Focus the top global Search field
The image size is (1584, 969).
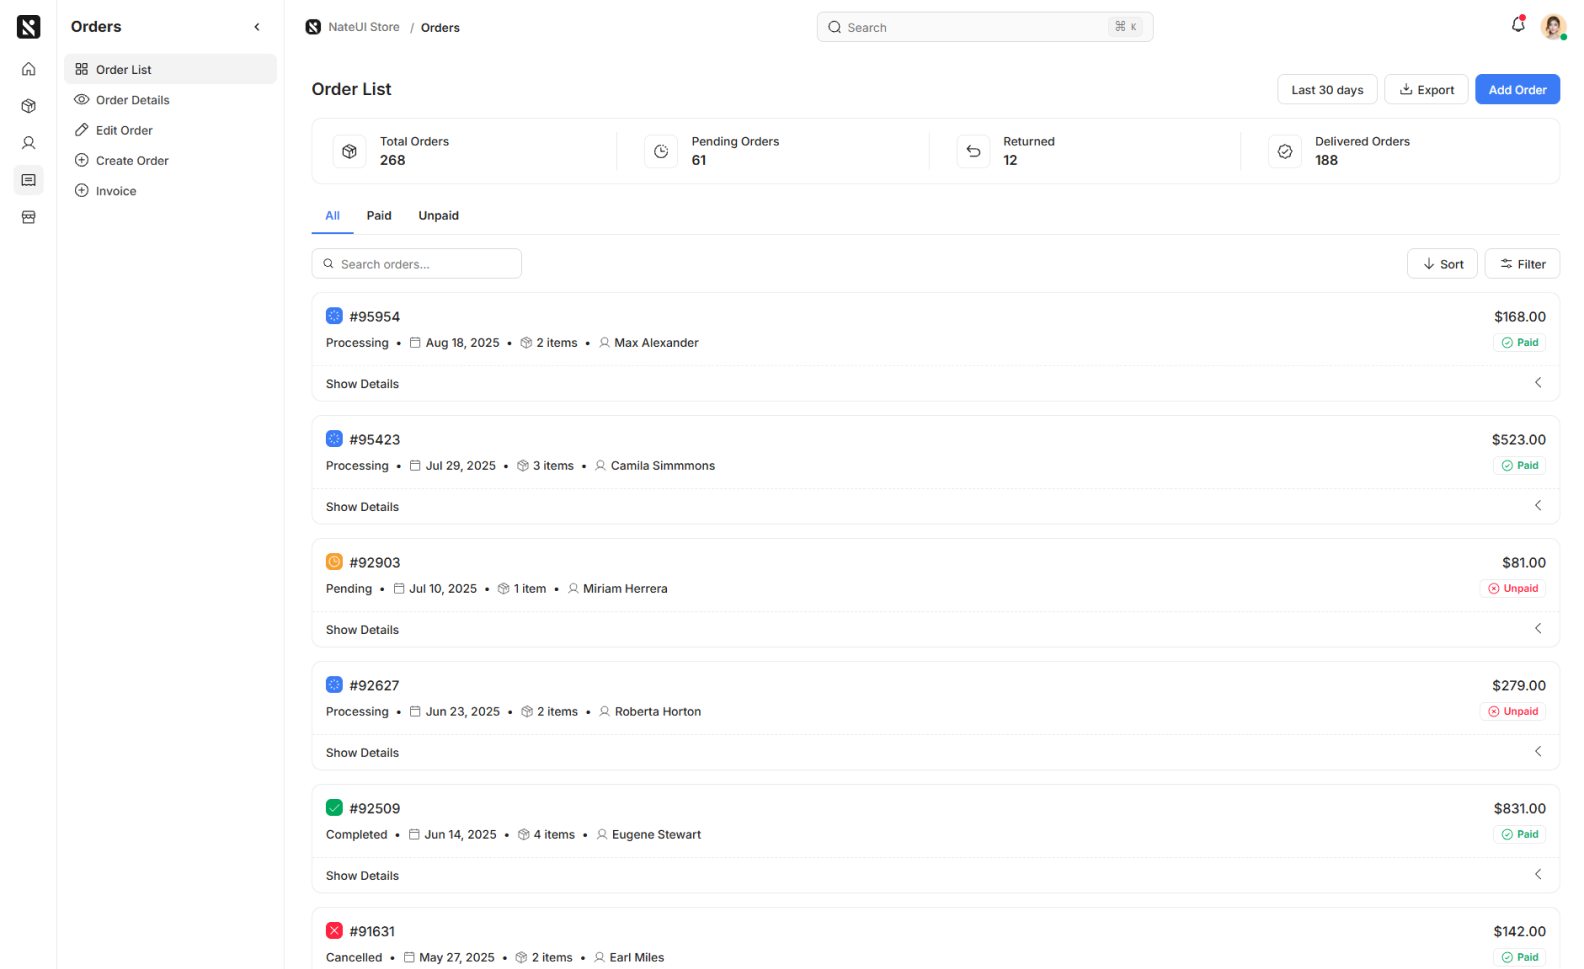pos(985,27)
